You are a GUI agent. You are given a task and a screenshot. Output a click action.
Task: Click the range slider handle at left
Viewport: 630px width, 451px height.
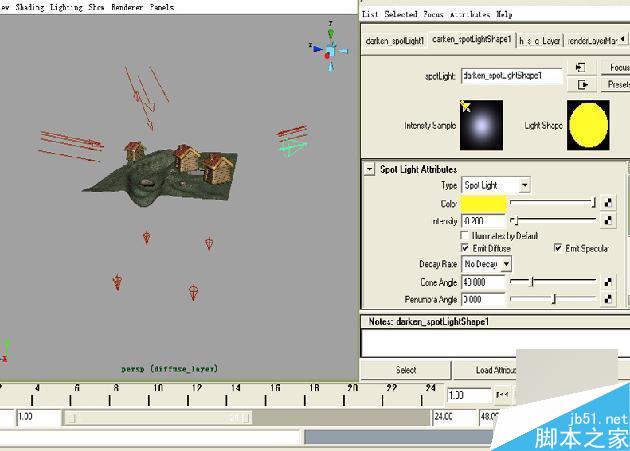(x=72, y=418)
